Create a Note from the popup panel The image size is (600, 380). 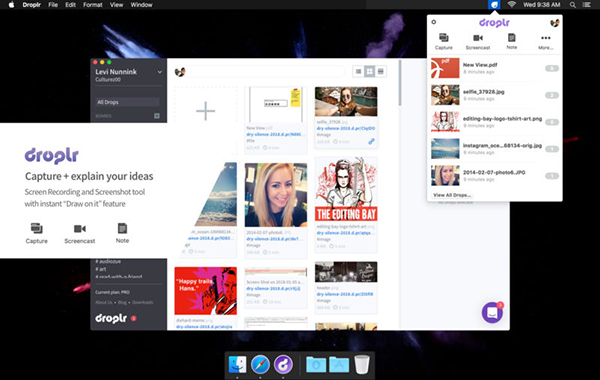[512, 41]
